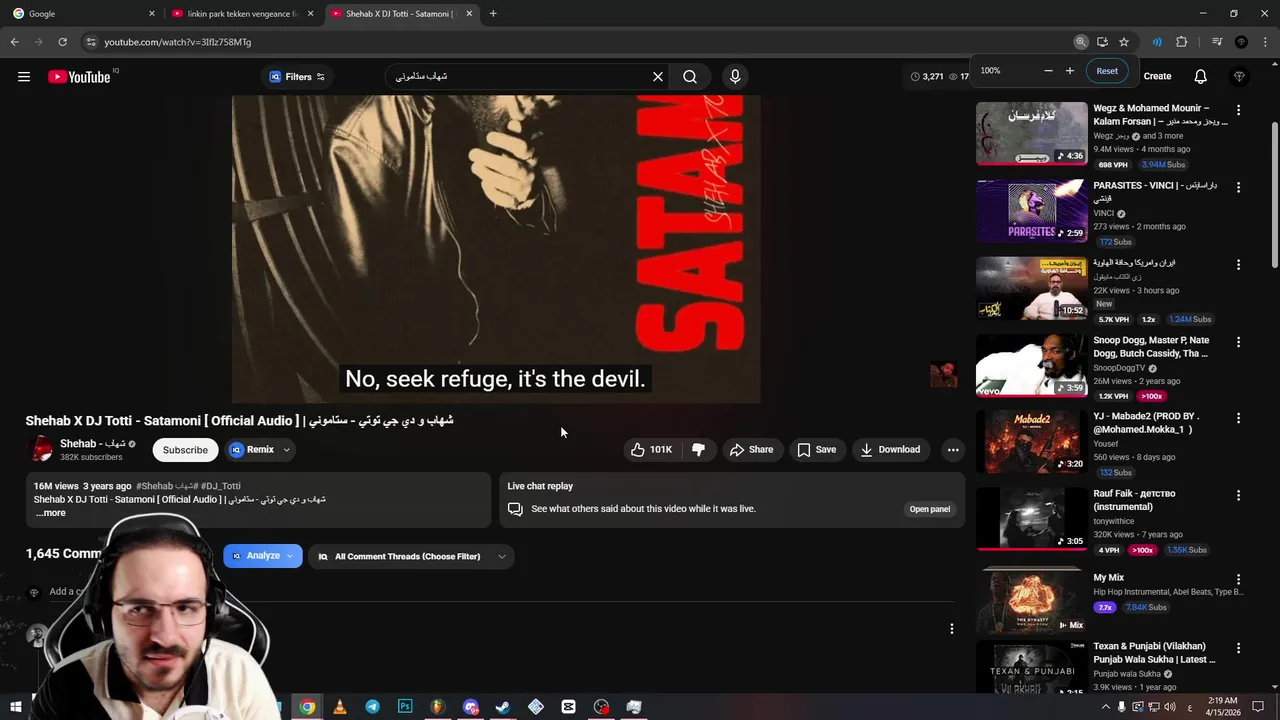Open options for Wegz Kalam Forsan video
This screenshot has height=720, width=1280.
click(1238, 110)
